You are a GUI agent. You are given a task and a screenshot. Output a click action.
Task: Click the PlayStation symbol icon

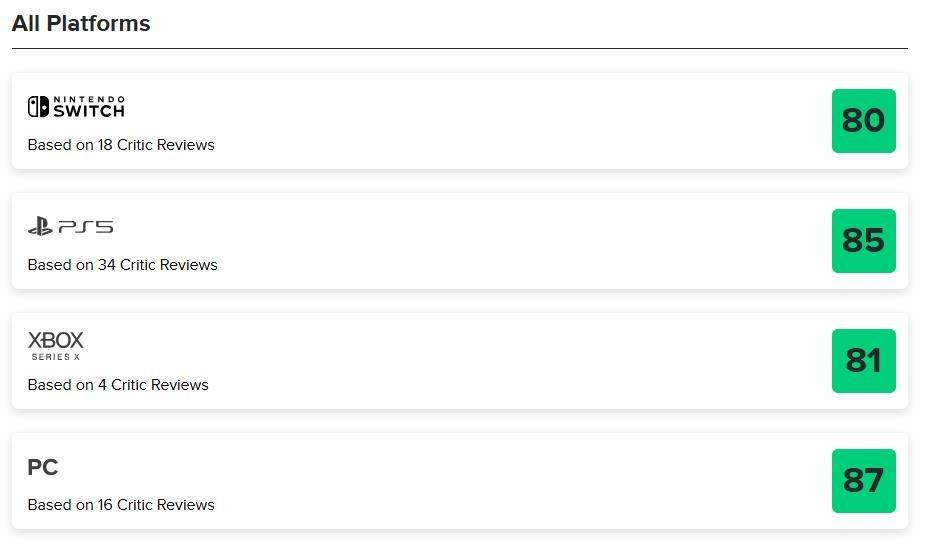(40, 227)
